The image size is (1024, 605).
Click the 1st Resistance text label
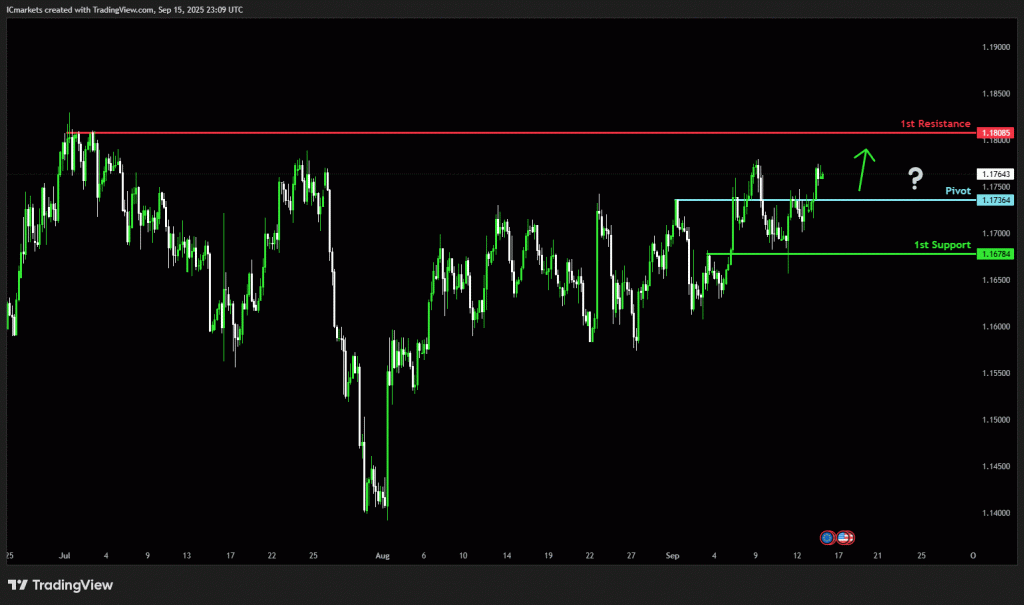point(935,123)
